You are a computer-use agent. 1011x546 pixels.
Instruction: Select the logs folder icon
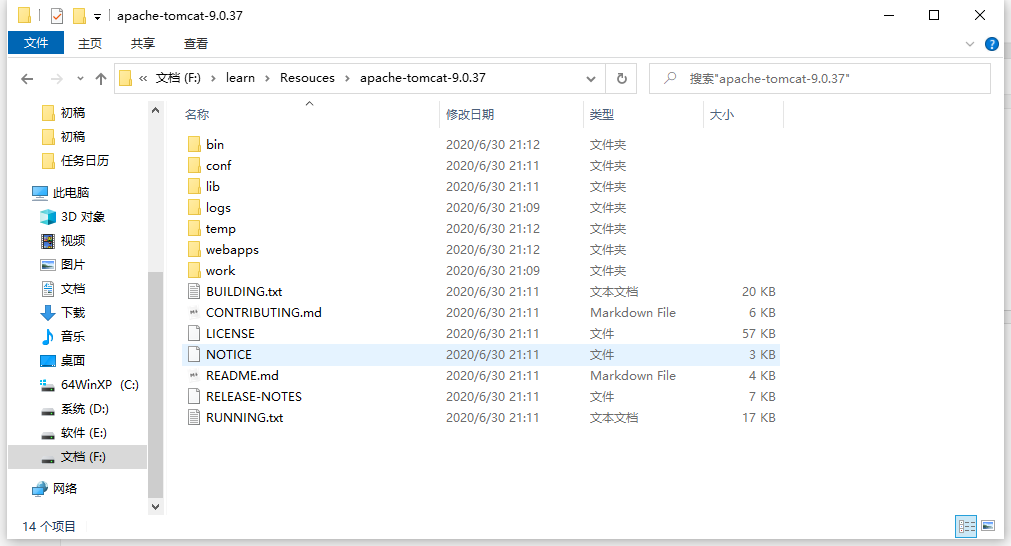[x=194, y=208]
